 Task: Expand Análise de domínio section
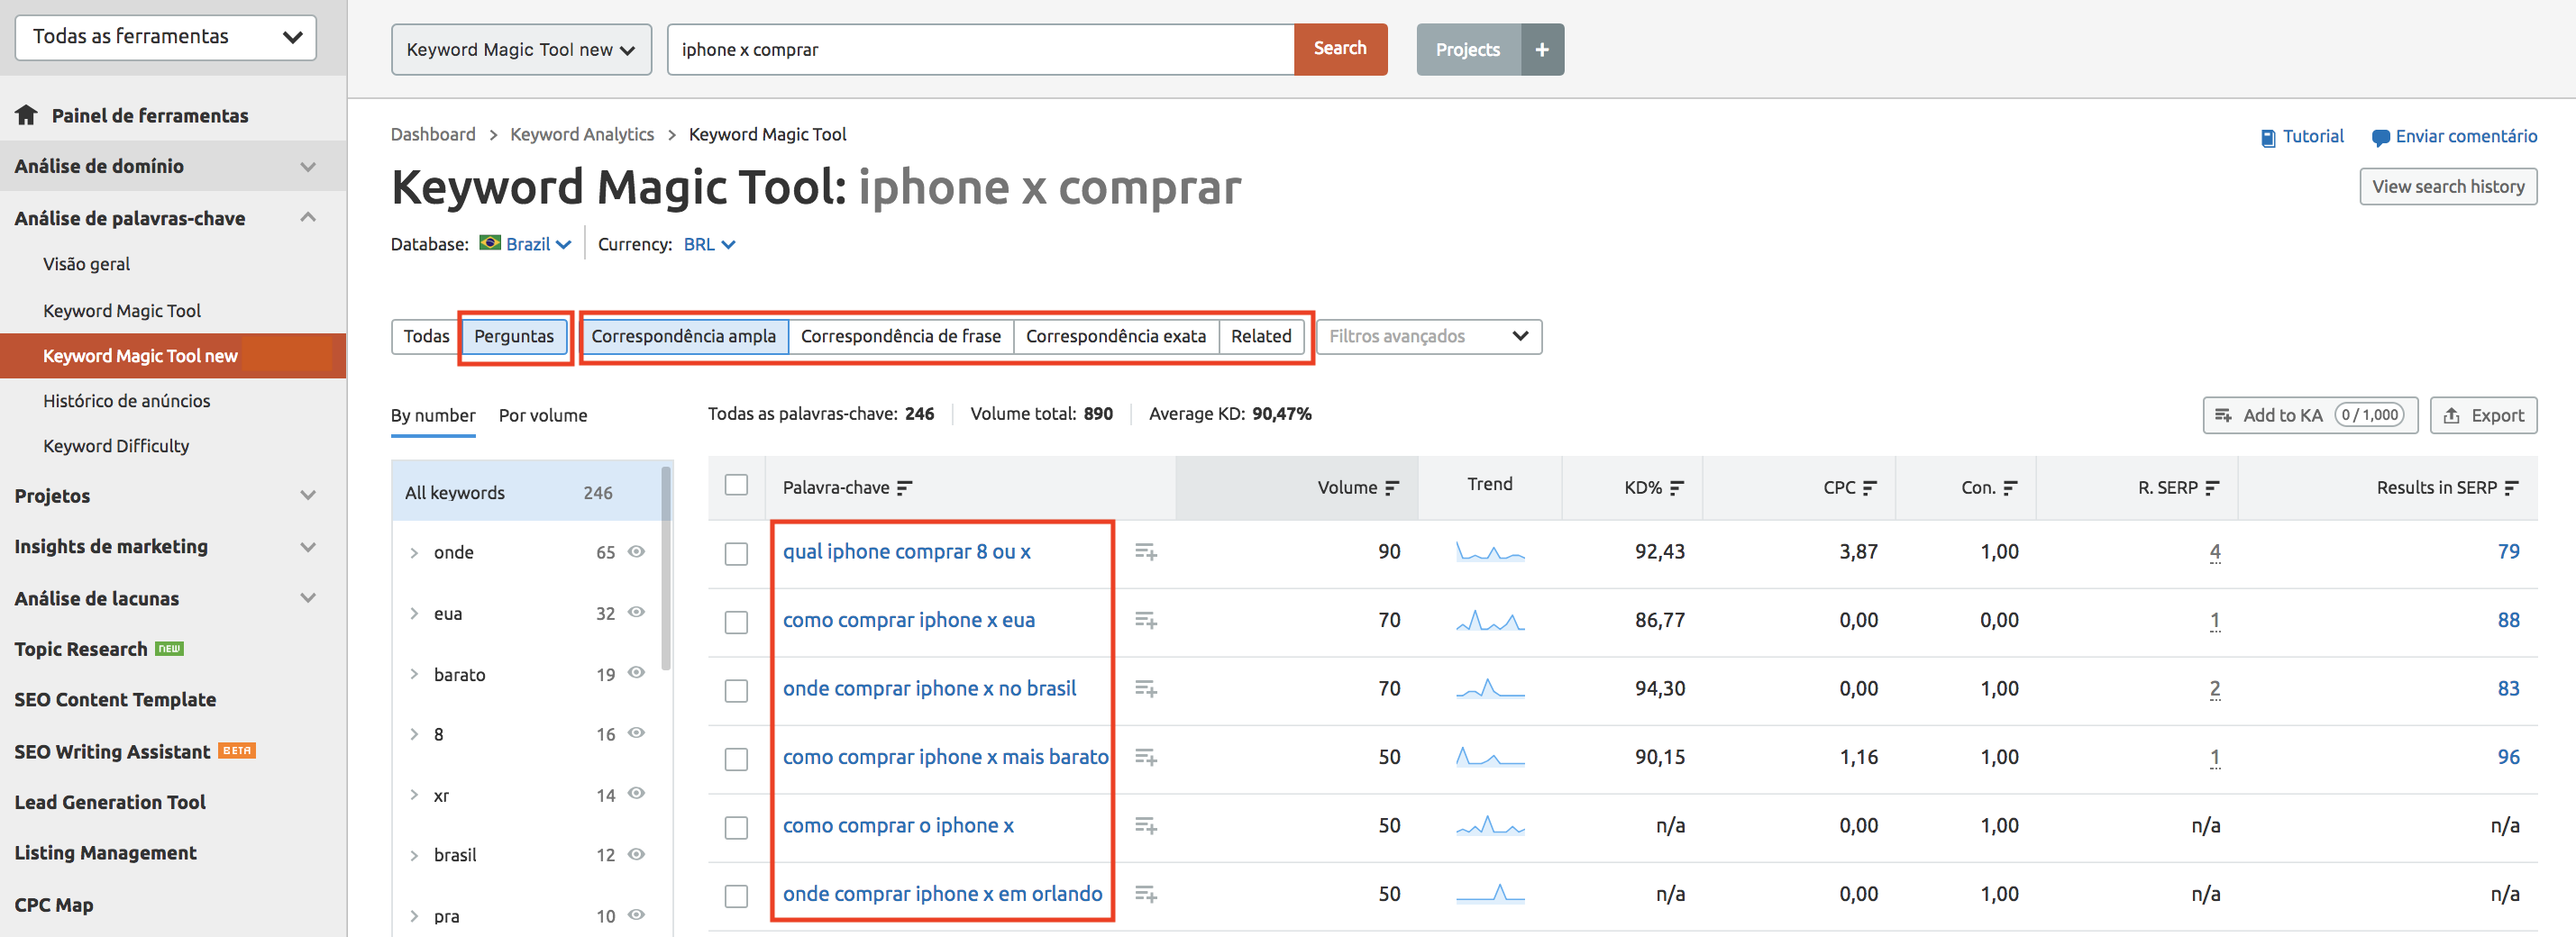point(308,167)
